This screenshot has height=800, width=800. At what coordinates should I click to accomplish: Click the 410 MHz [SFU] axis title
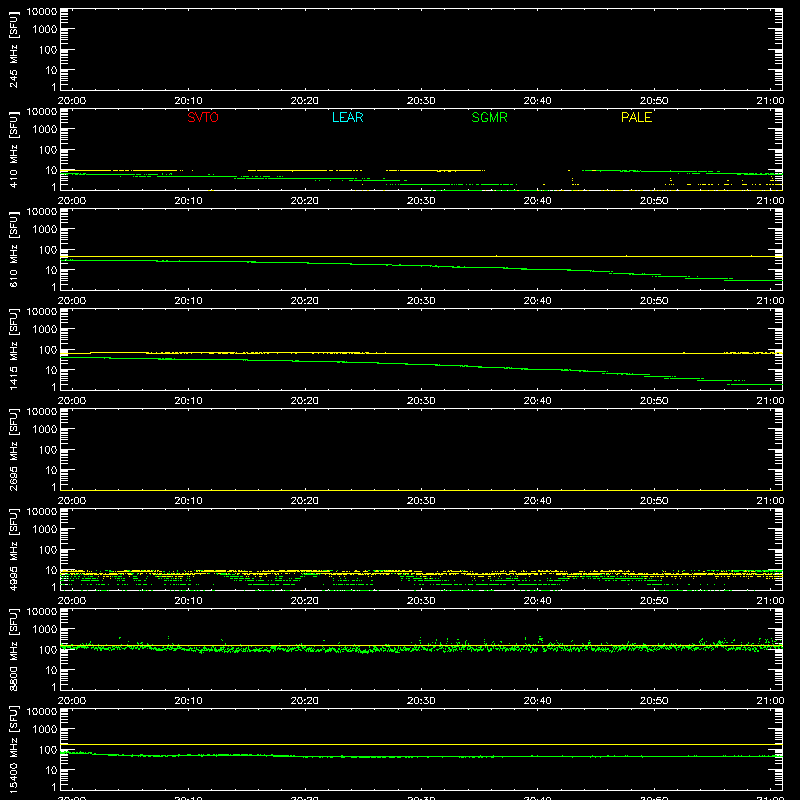(x=14, y=150)
